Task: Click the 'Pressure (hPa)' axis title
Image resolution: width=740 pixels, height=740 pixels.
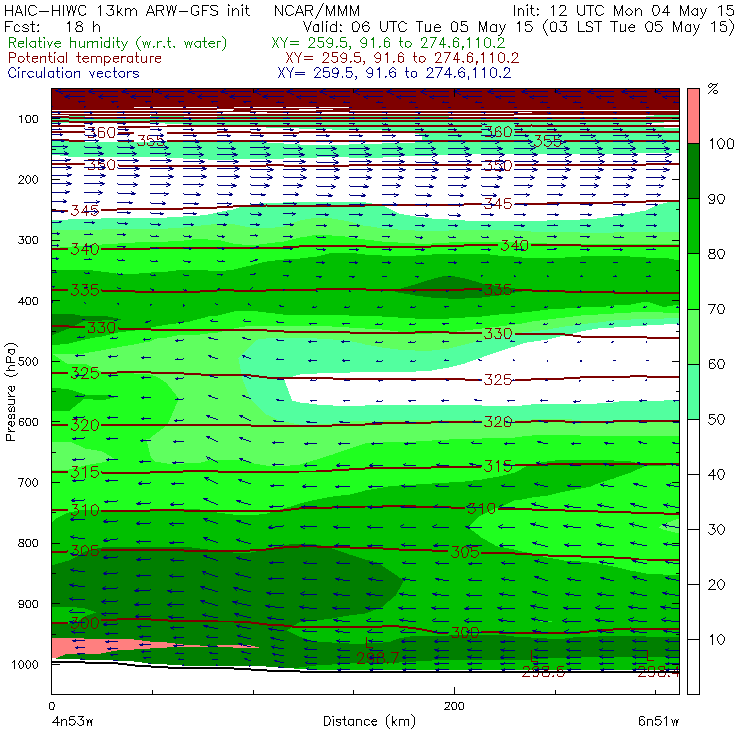Action: (11, 392)
